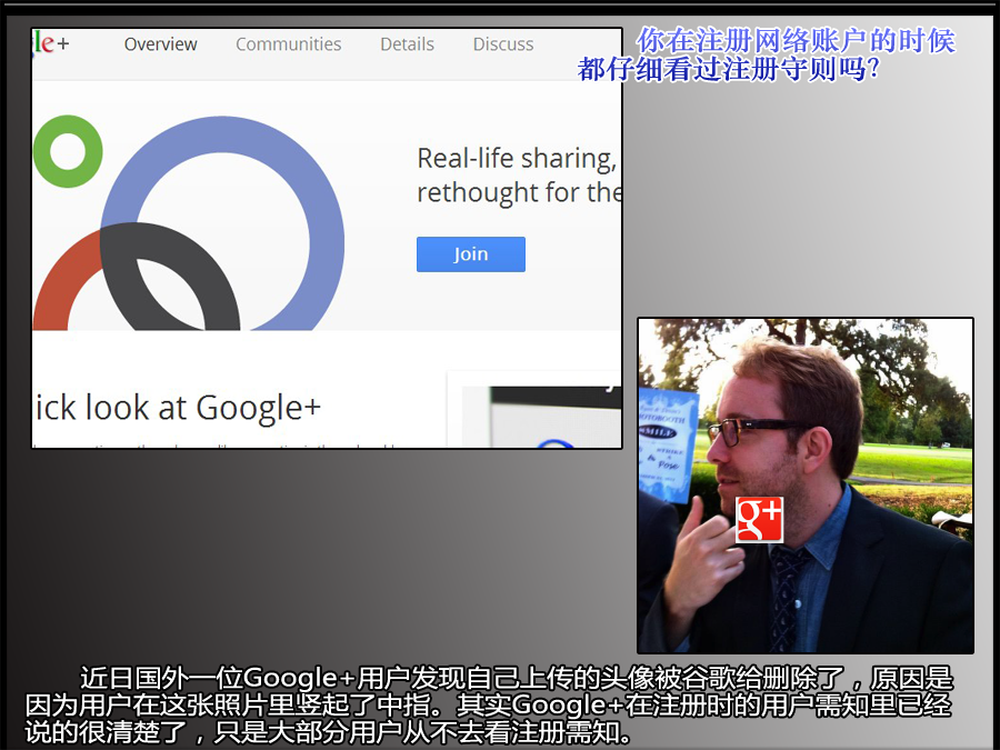
Task: Click the red g+ icon on the photo
Action: point(759,519)
